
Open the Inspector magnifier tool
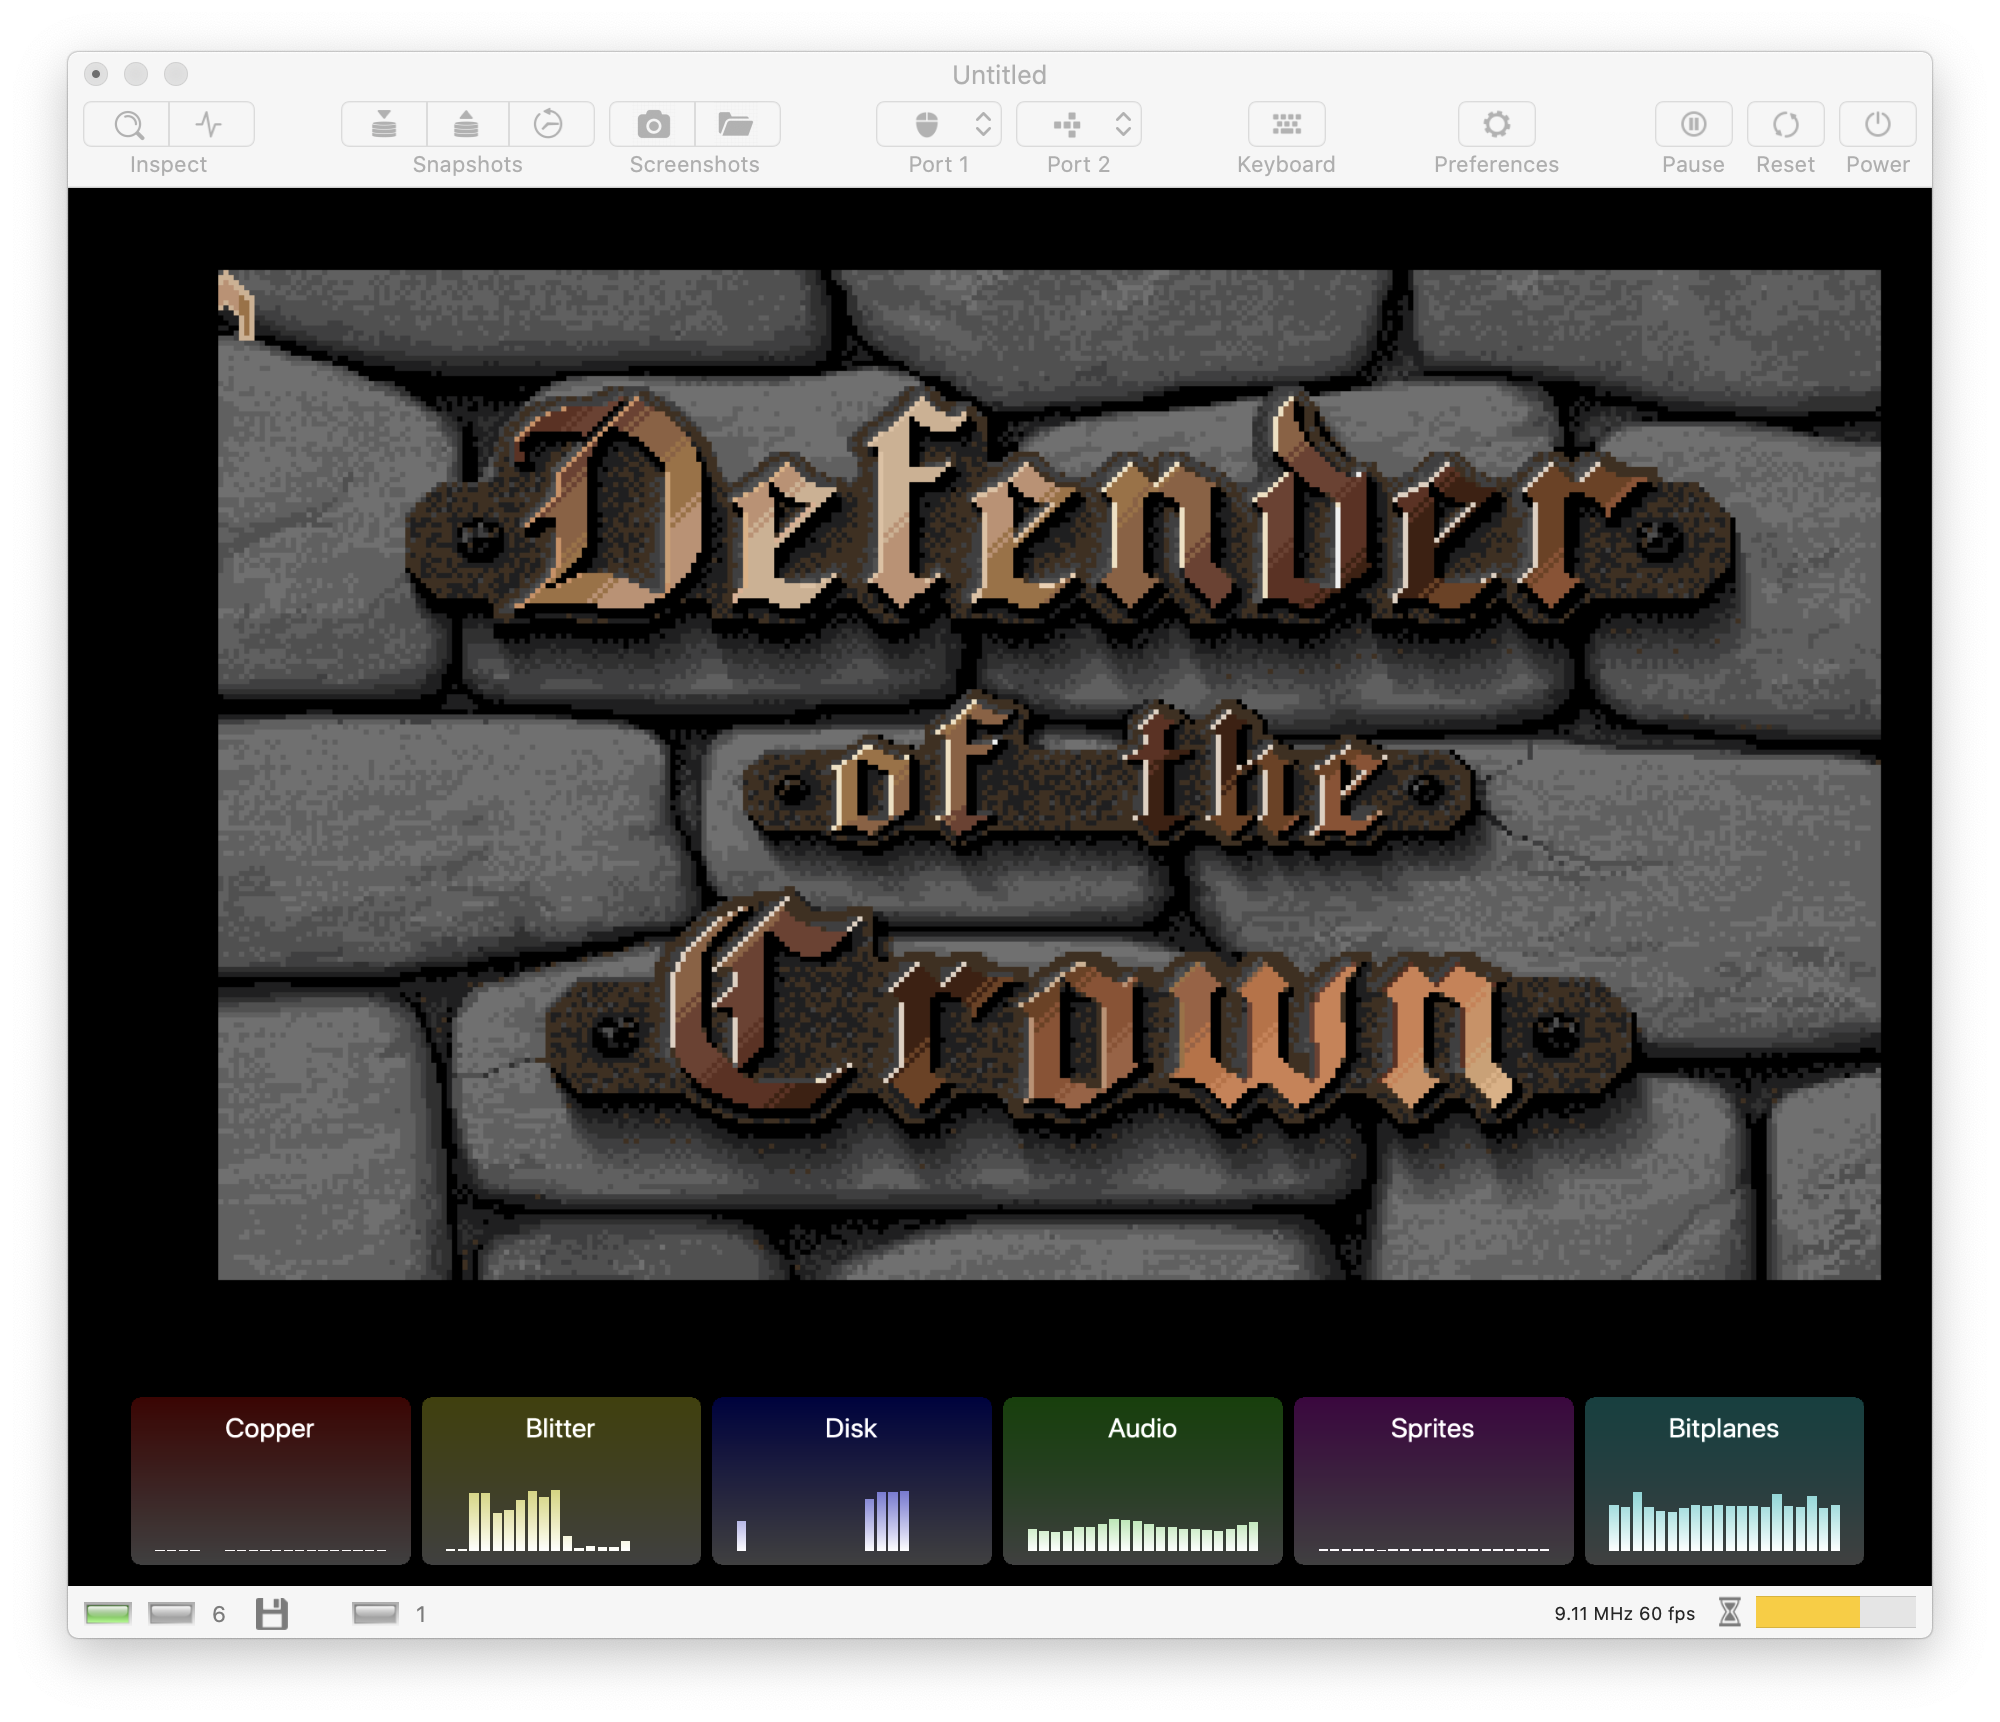127,124
